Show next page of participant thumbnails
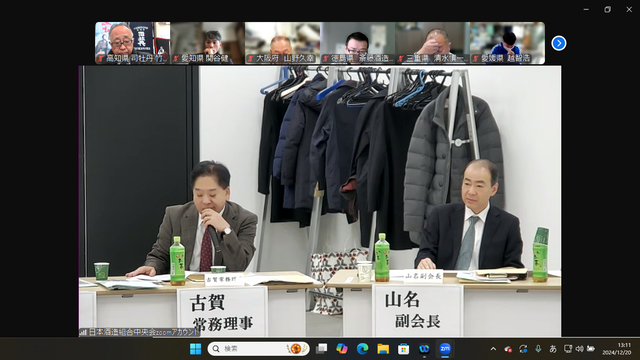The width and height of the screenshot is (640, 360). [558, 43]
